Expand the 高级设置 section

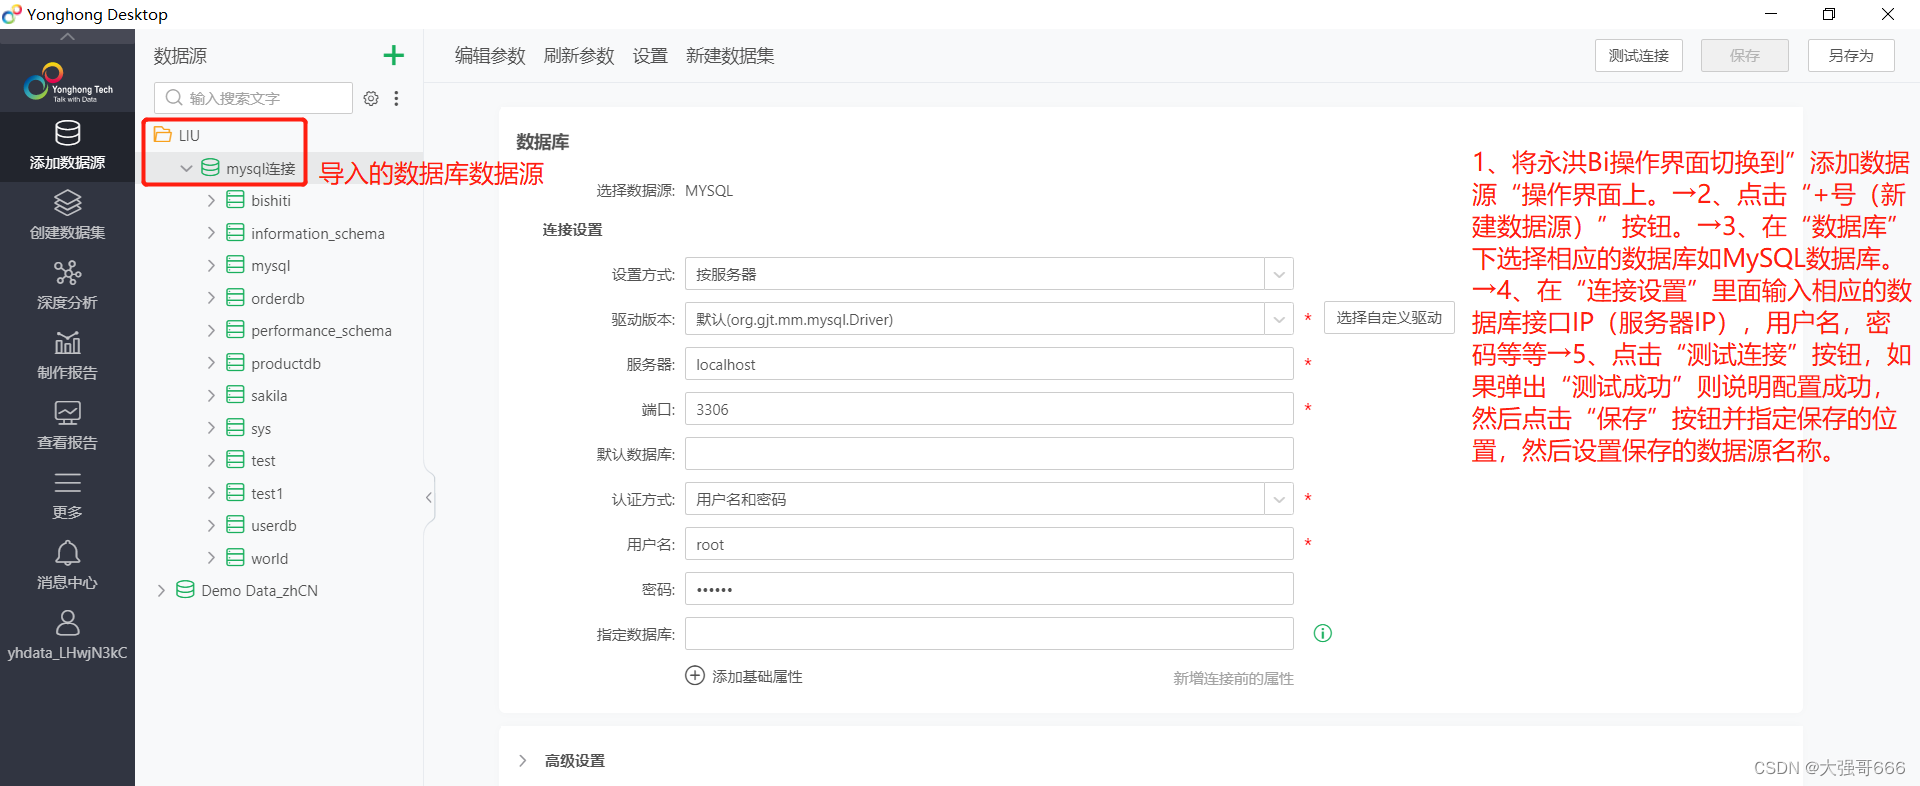click(x=523, y=760)
